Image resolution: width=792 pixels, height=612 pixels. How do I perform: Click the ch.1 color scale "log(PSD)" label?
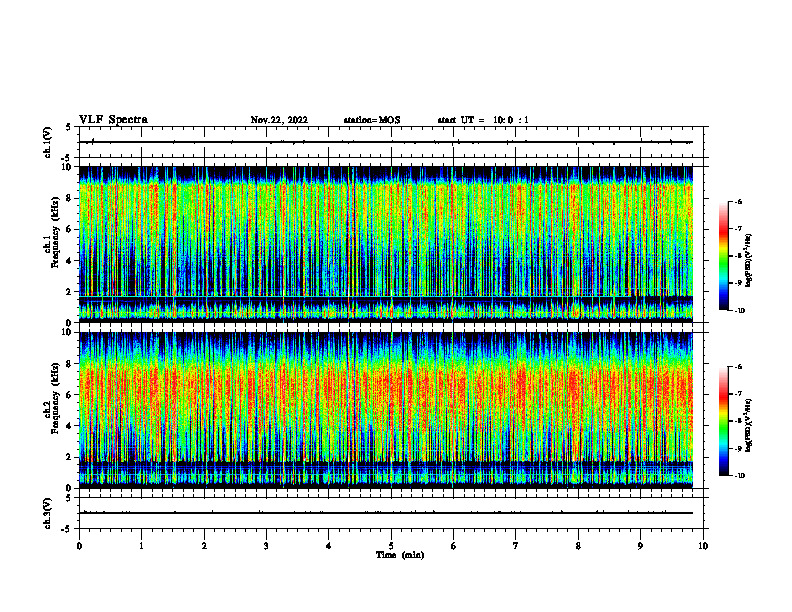(x=749, y=260)
